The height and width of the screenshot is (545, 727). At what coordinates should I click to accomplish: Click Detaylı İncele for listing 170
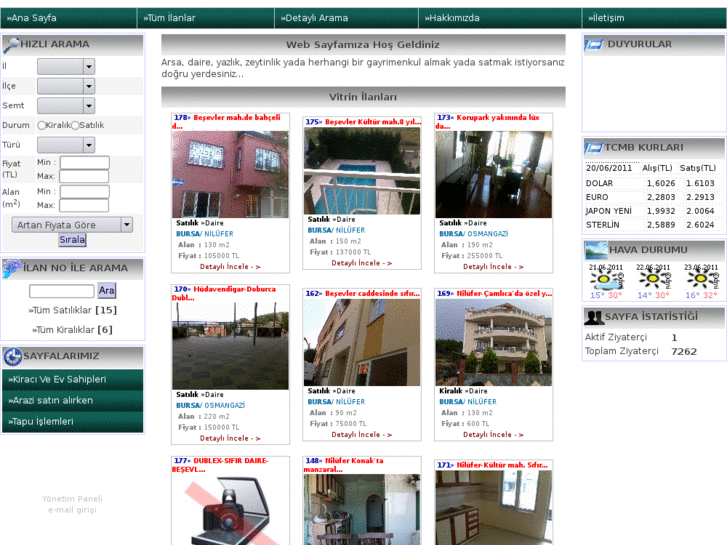(230, 438)
